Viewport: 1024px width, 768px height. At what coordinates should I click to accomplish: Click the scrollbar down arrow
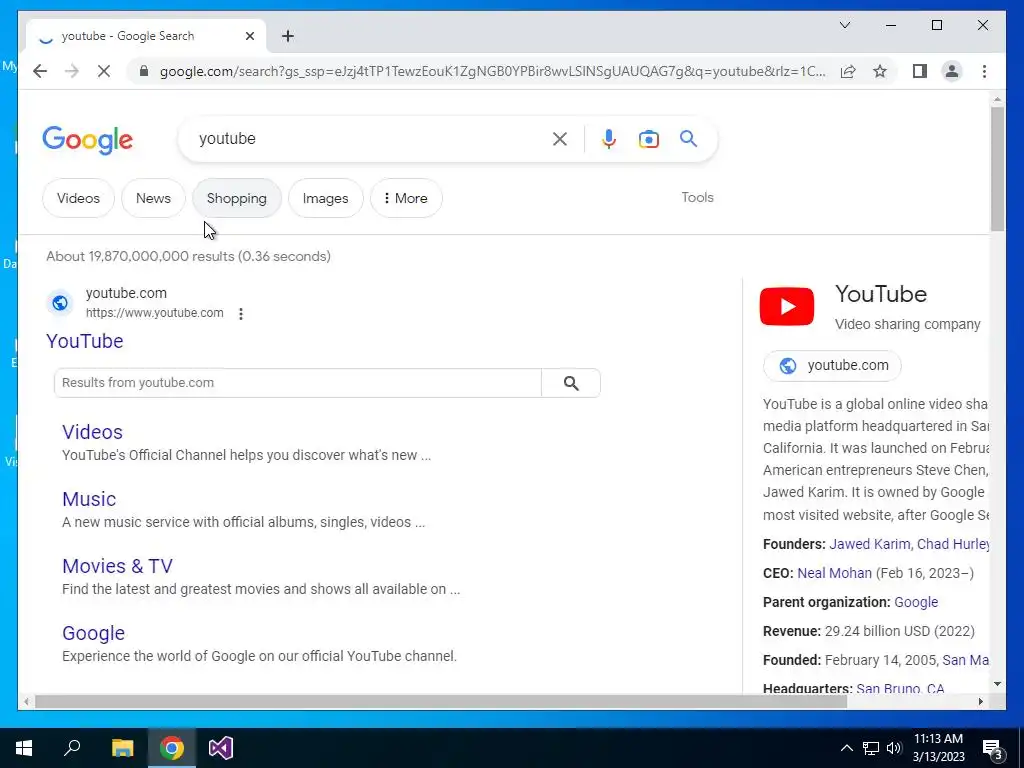(x=997, y=684)
